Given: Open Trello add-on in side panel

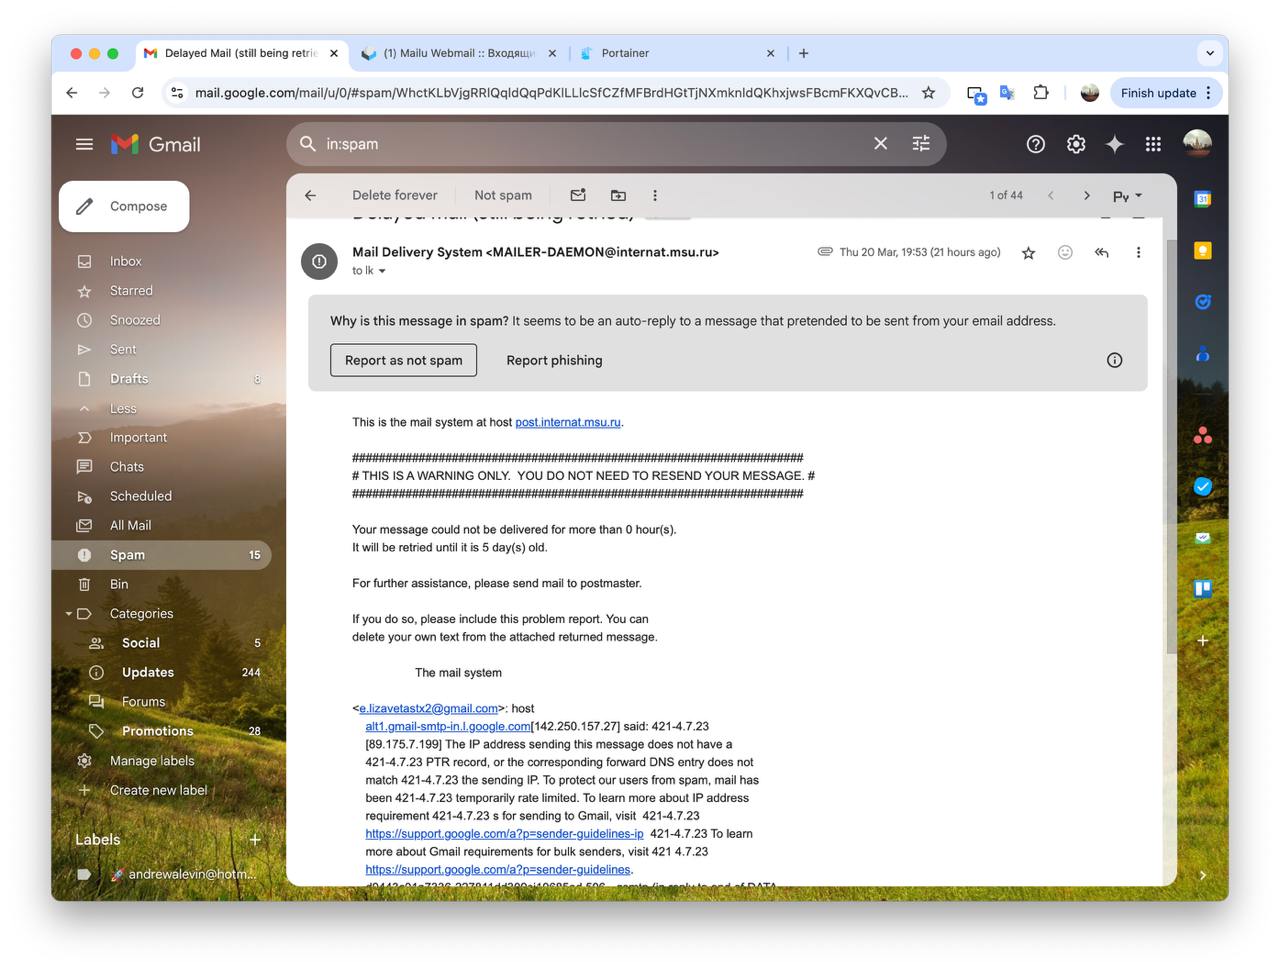Looking at the screenshot, I should [1203, 589].
